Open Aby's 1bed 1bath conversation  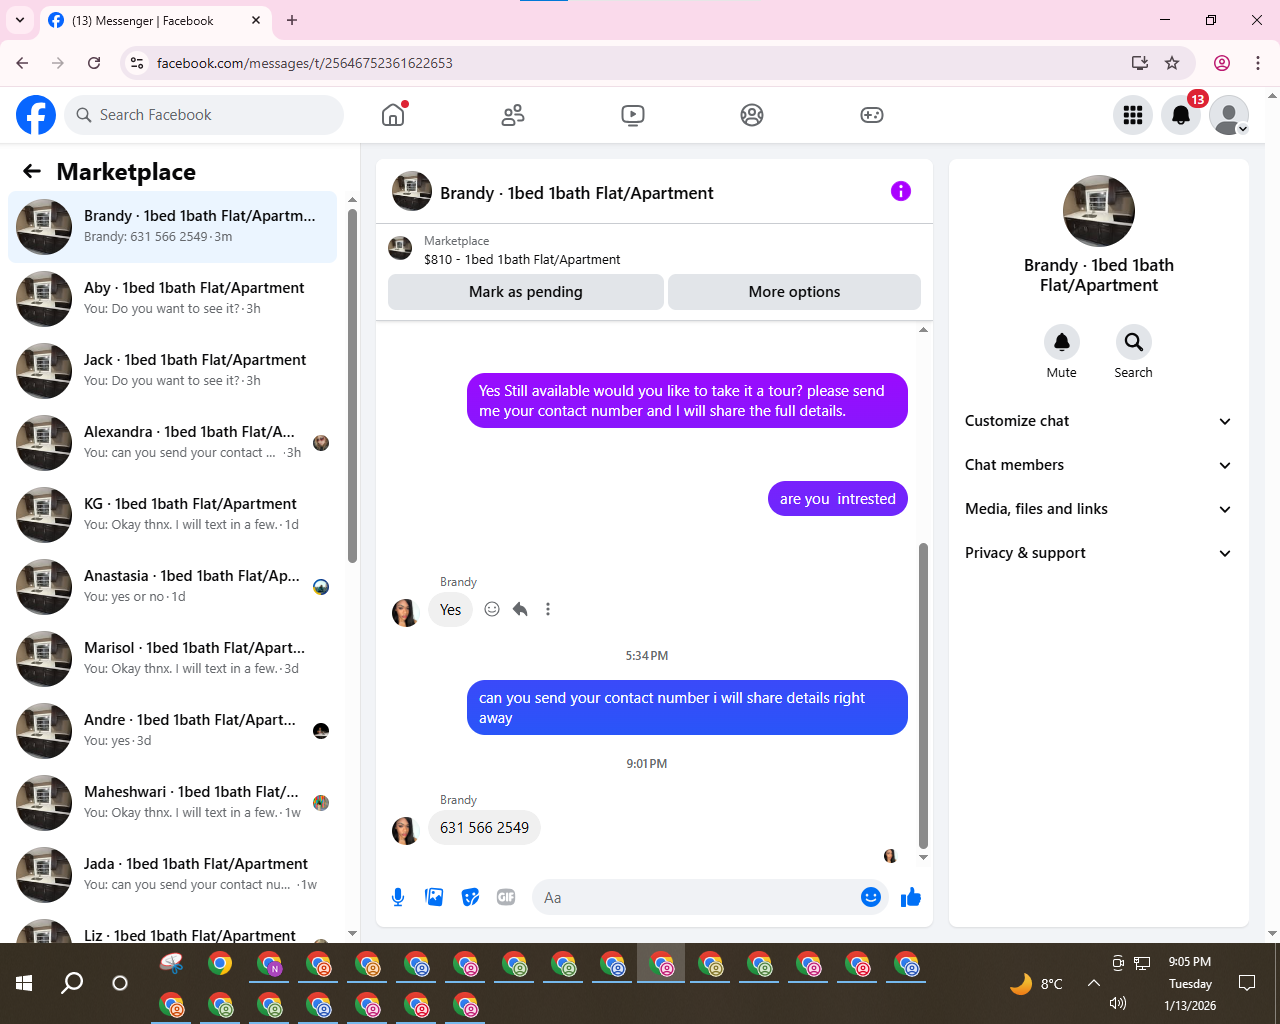point(173,299)
